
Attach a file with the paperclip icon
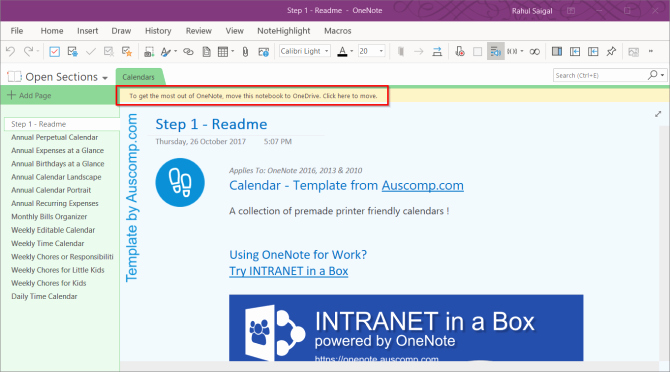(x=245, y=52)
